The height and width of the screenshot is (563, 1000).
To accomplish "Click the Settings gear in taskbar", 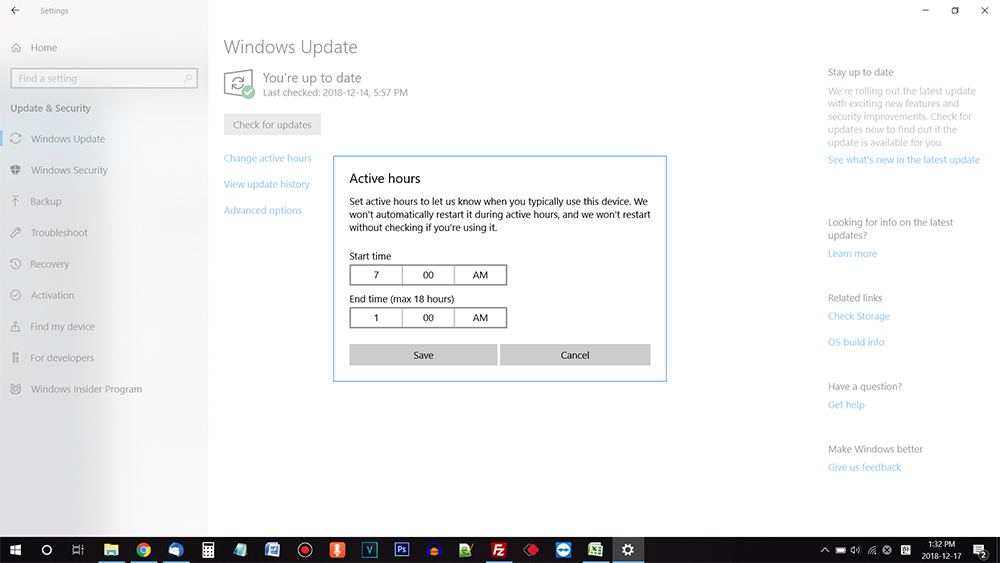I will 628,550.
